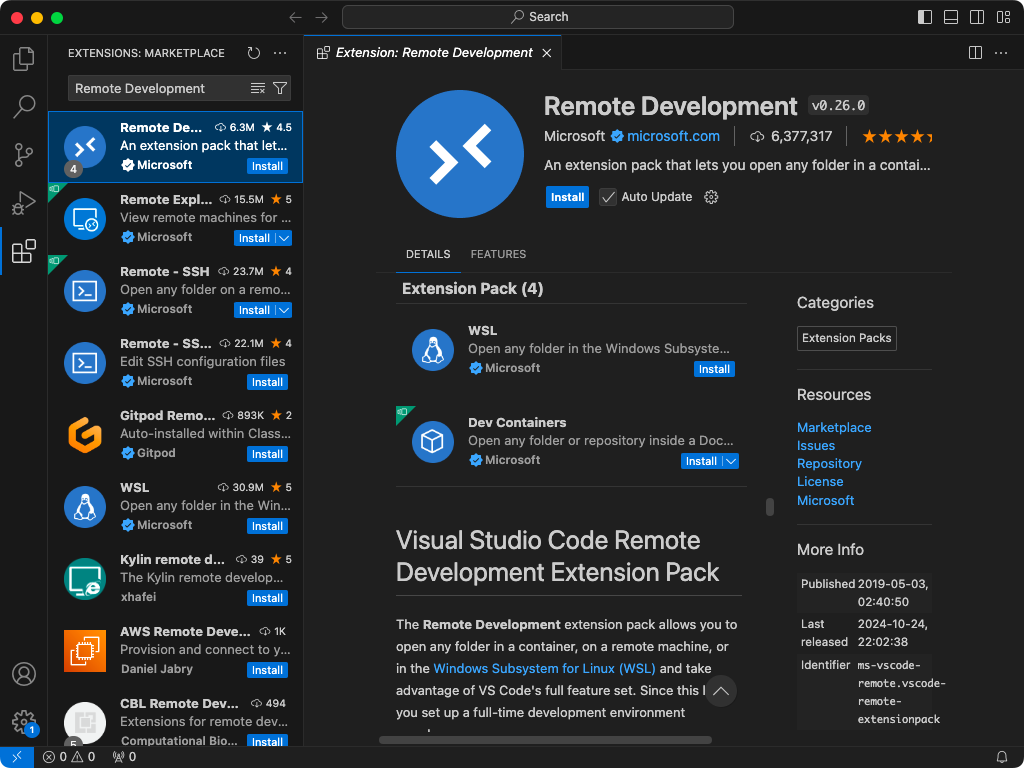This screenshot has height=768, width=1024.
Task: Install Kylin remote development extension
Action: pos(267,598)
